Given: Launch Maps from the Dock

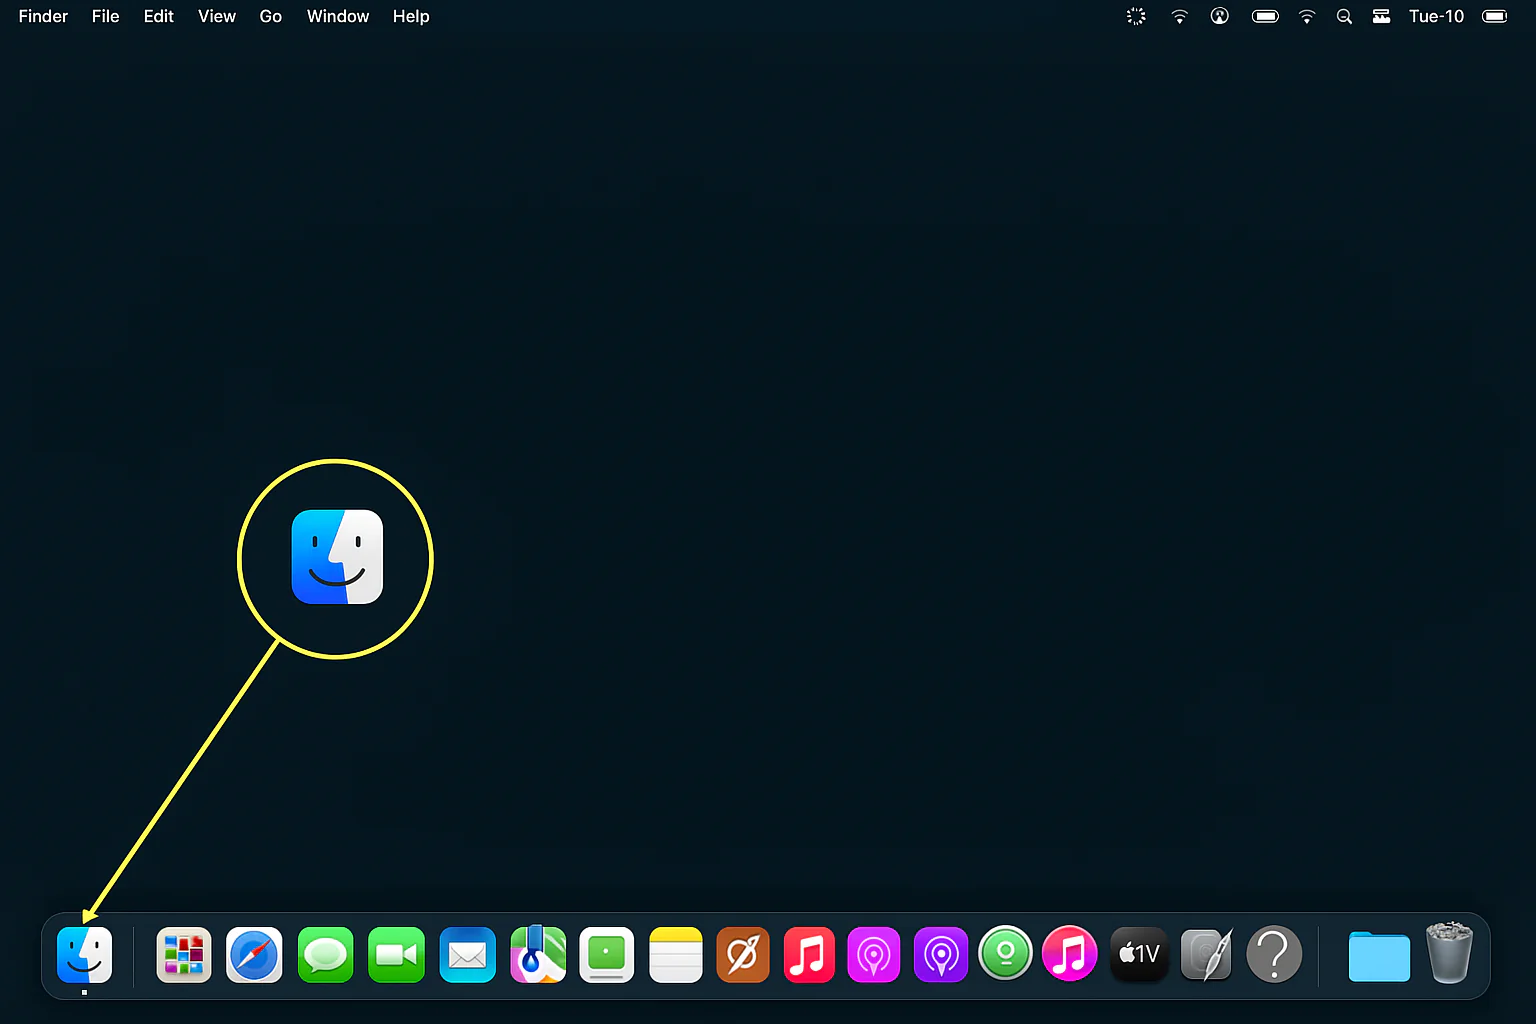Looking at the screenshot, I should tap(538, 955).
